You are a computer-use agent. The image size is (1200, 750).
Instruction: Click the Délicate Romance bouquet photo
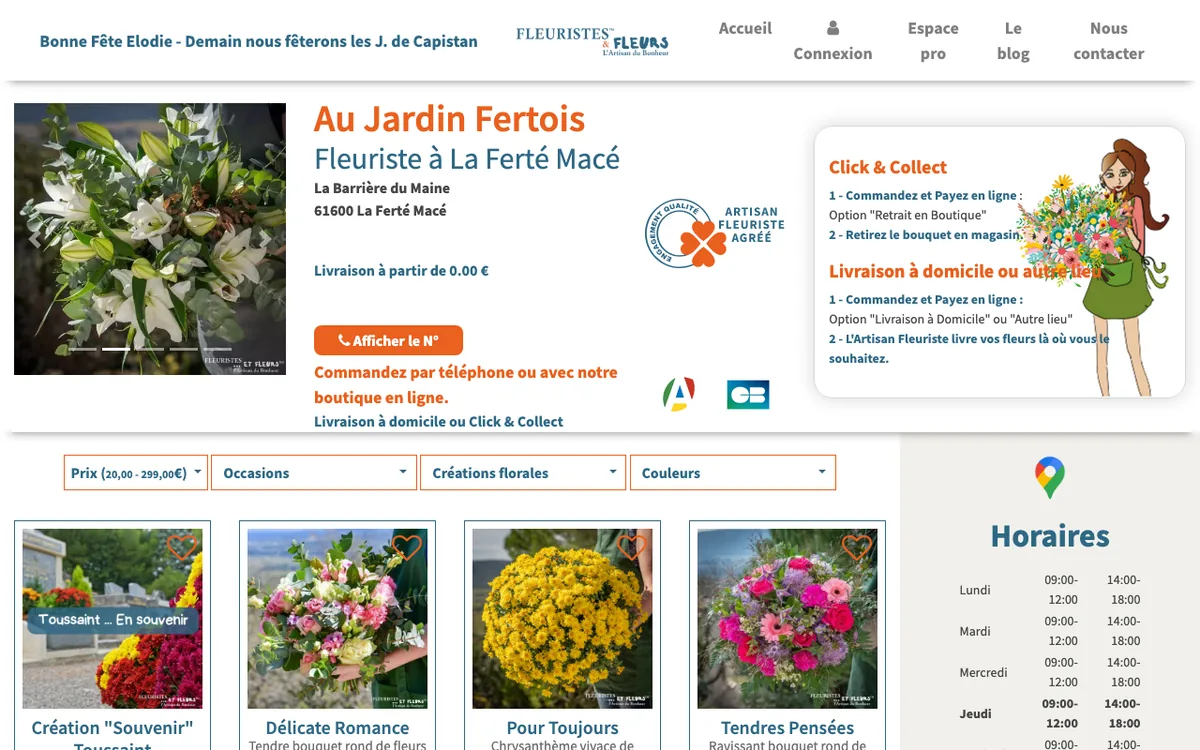coord(337,619)
